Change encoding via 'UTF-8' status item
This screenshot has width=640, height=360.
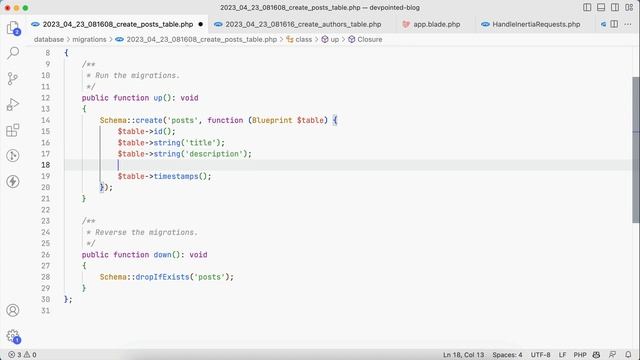540,355
